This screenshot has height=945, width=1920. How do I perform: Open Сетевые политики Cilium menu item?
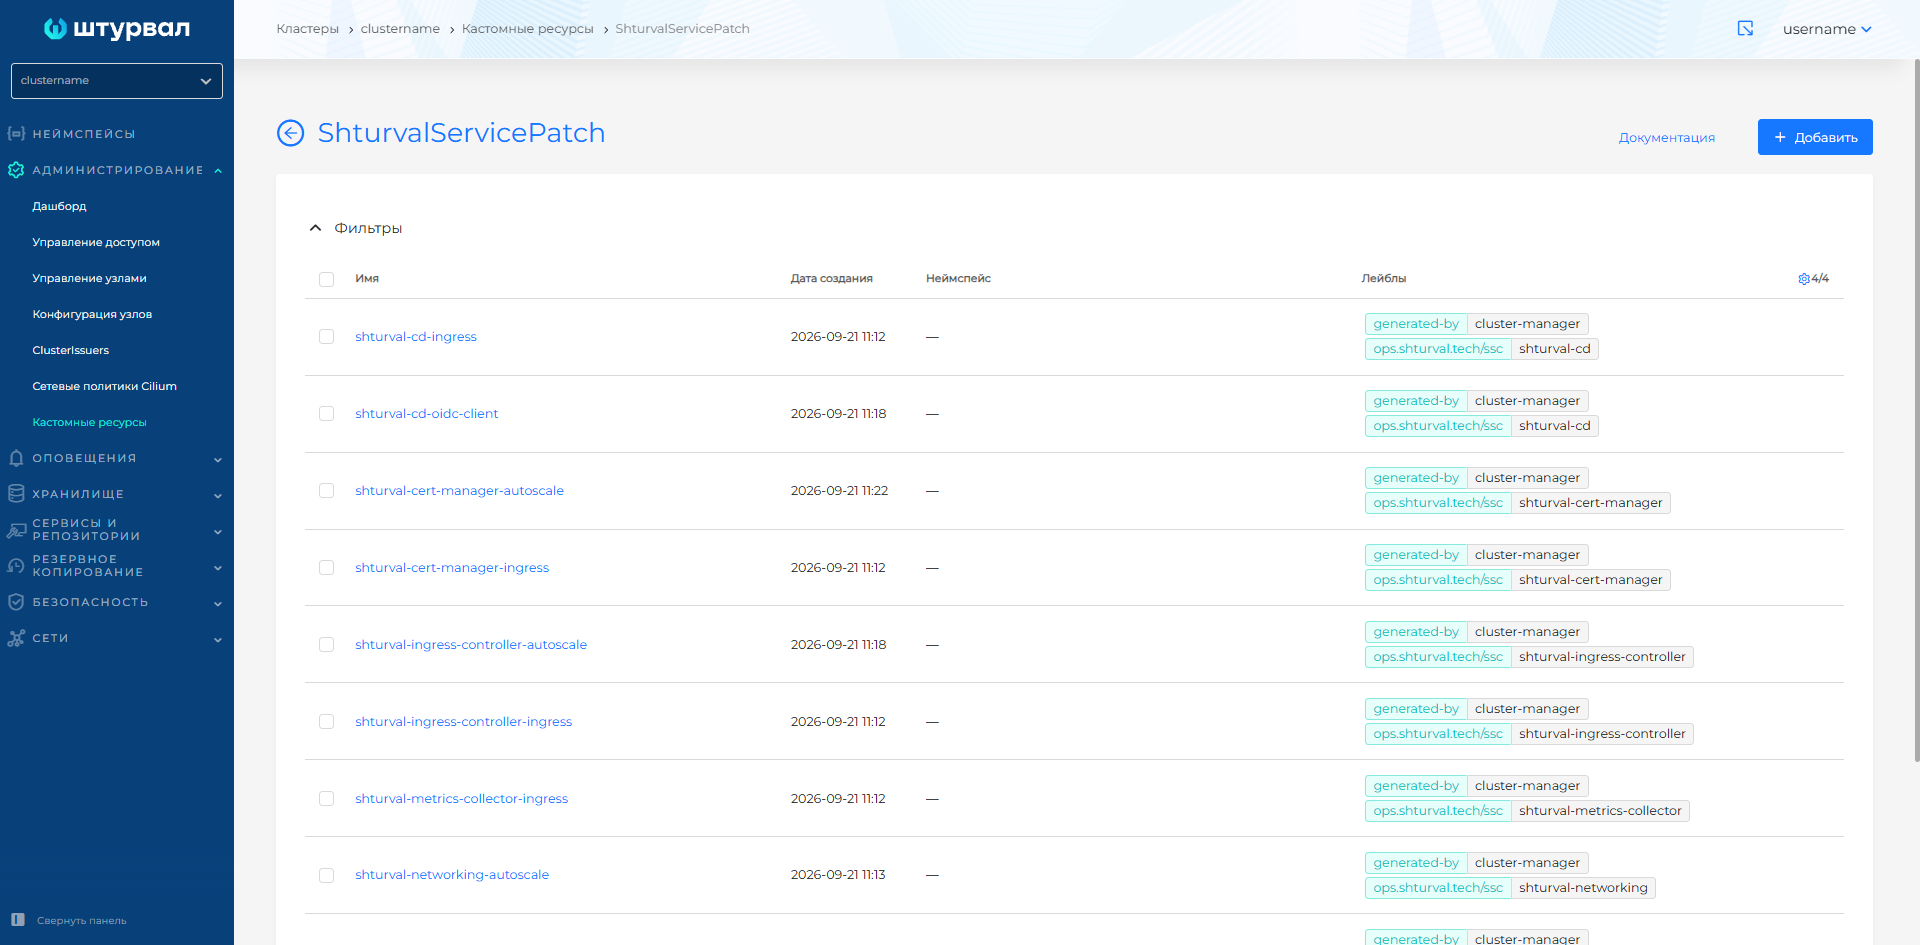pyautogui.click(x=104, y=387)
